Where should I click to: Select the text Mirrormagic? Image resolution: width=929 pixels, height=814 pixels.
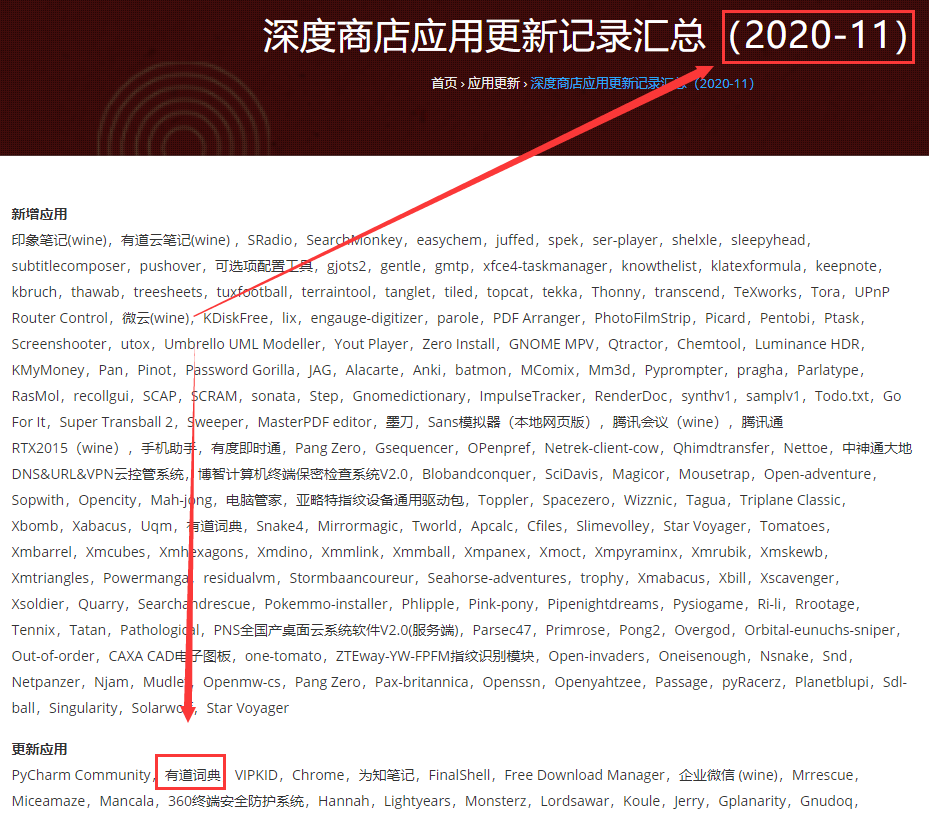357,527
